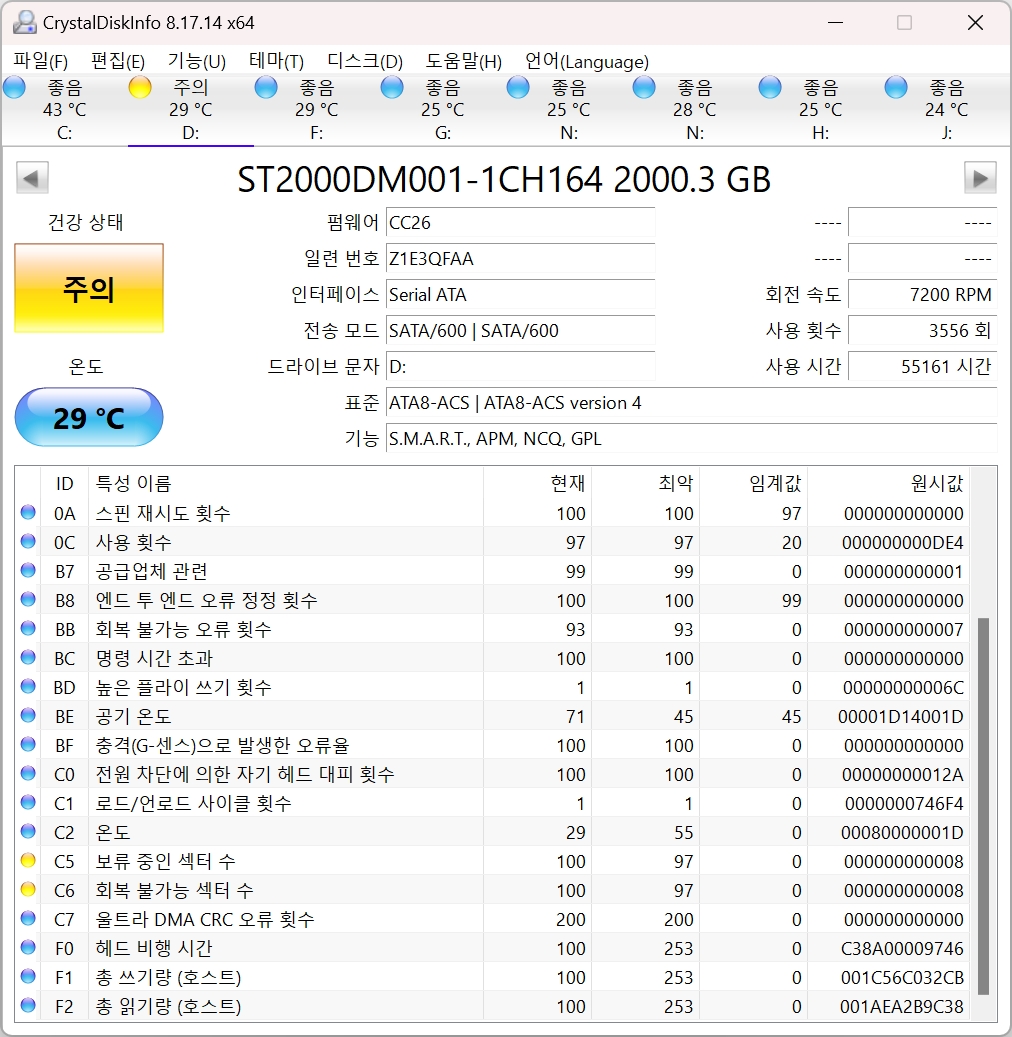Select the 엔드 투 엔드 오류 정정 횟수 row
Image resolution: width=1012 pixels, height=1037 pixels.
tap(491, 601)
